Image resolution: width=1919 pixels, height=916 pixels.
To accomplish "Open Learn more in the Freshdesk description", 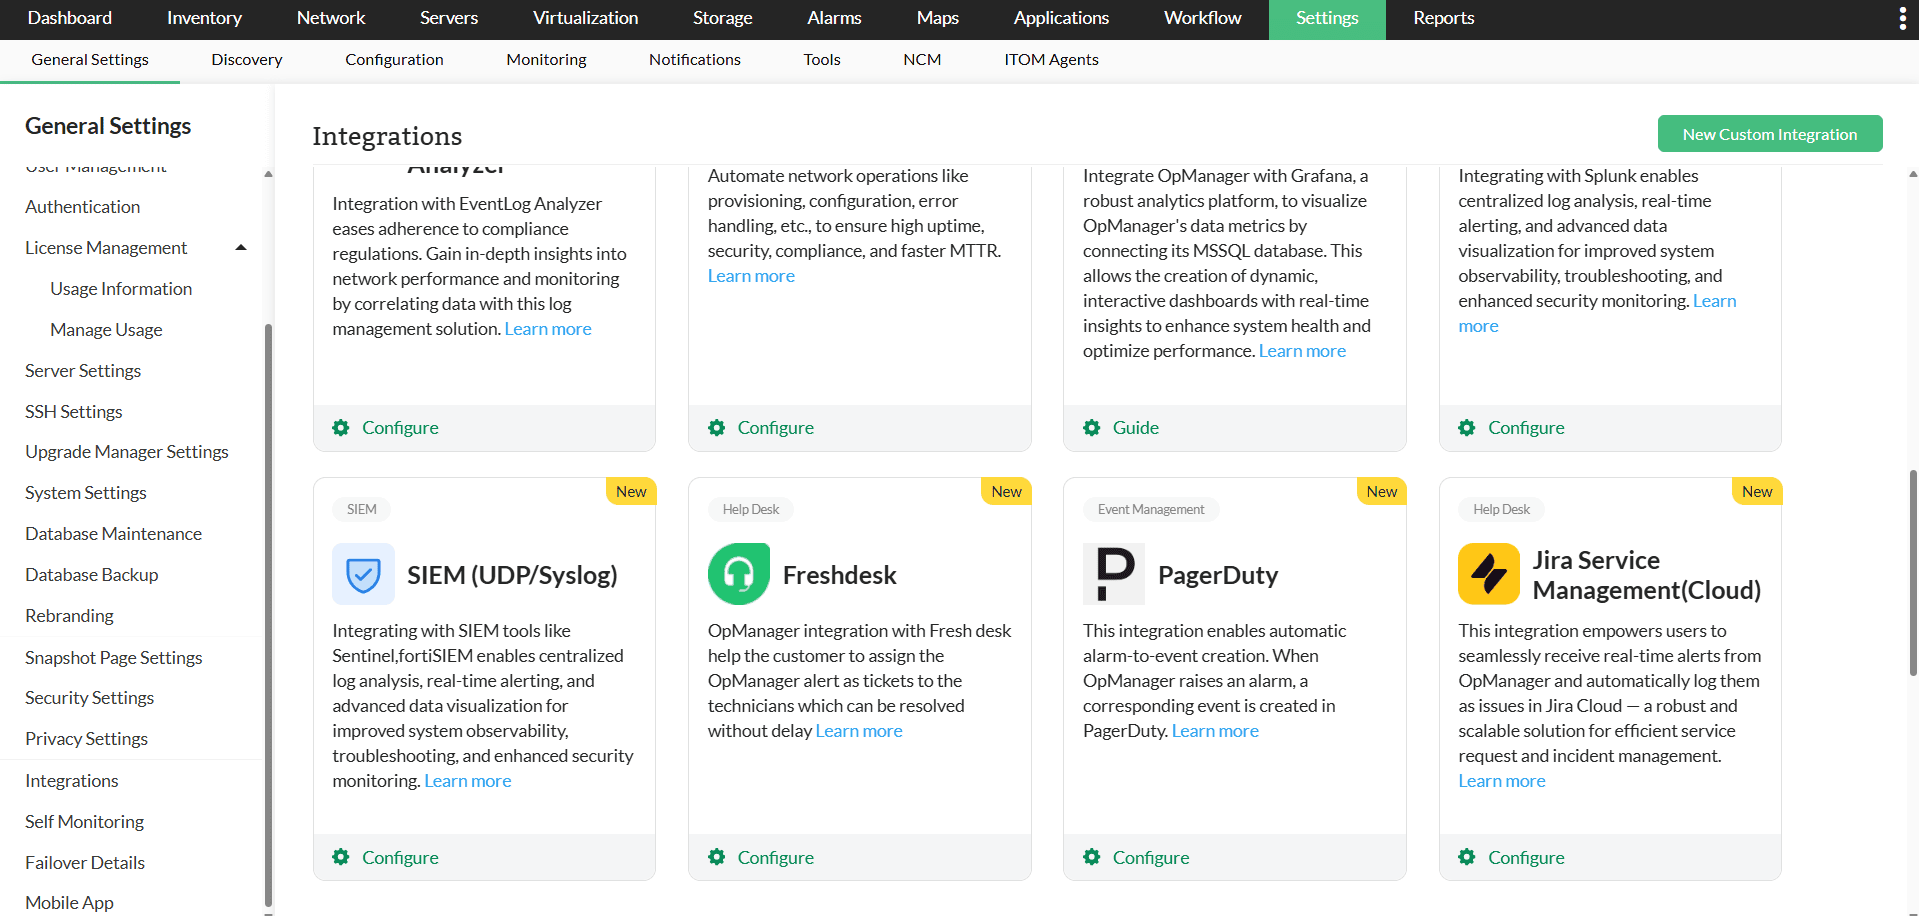I will point(859,731).
